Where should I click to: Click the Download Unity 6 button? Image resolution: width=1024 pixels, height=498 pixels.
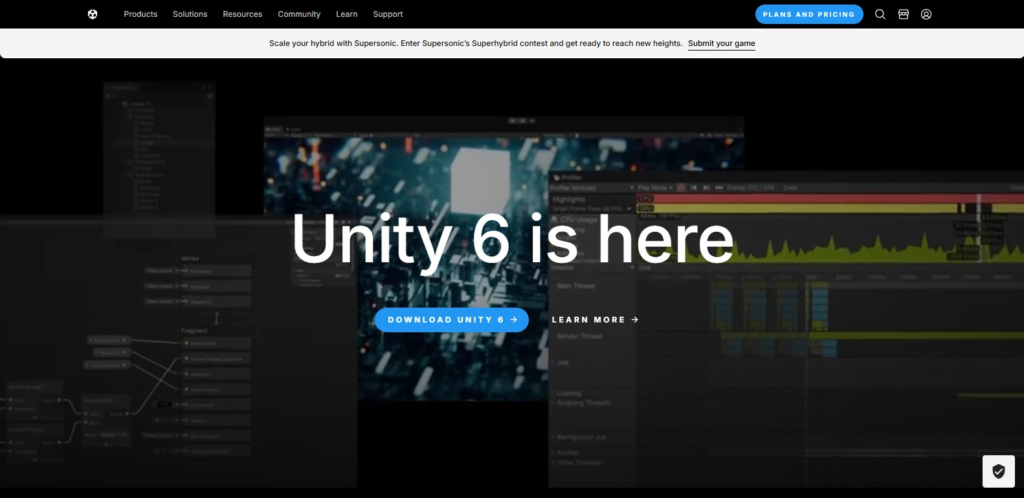pos(452,320)
